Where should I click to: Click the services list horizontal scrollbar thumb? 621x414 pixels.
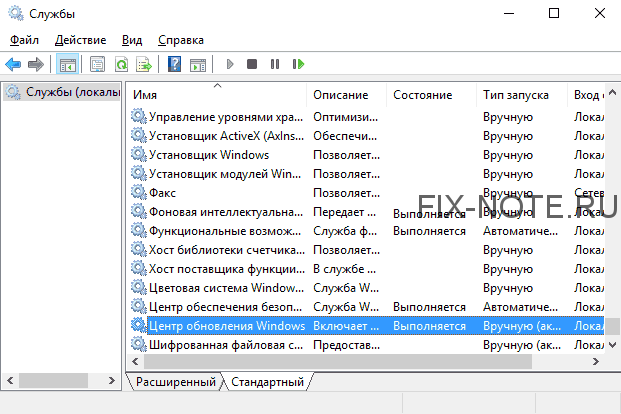(x=337, y=361)
